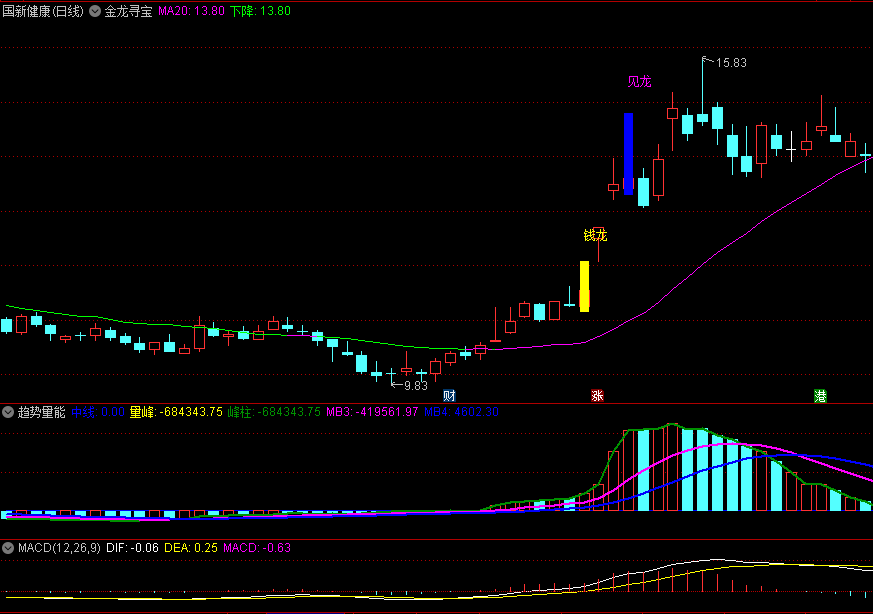This screenshot has height=614, width=873.
Task: Click the 中线: 0.00 value
Action: pos(98,412)
